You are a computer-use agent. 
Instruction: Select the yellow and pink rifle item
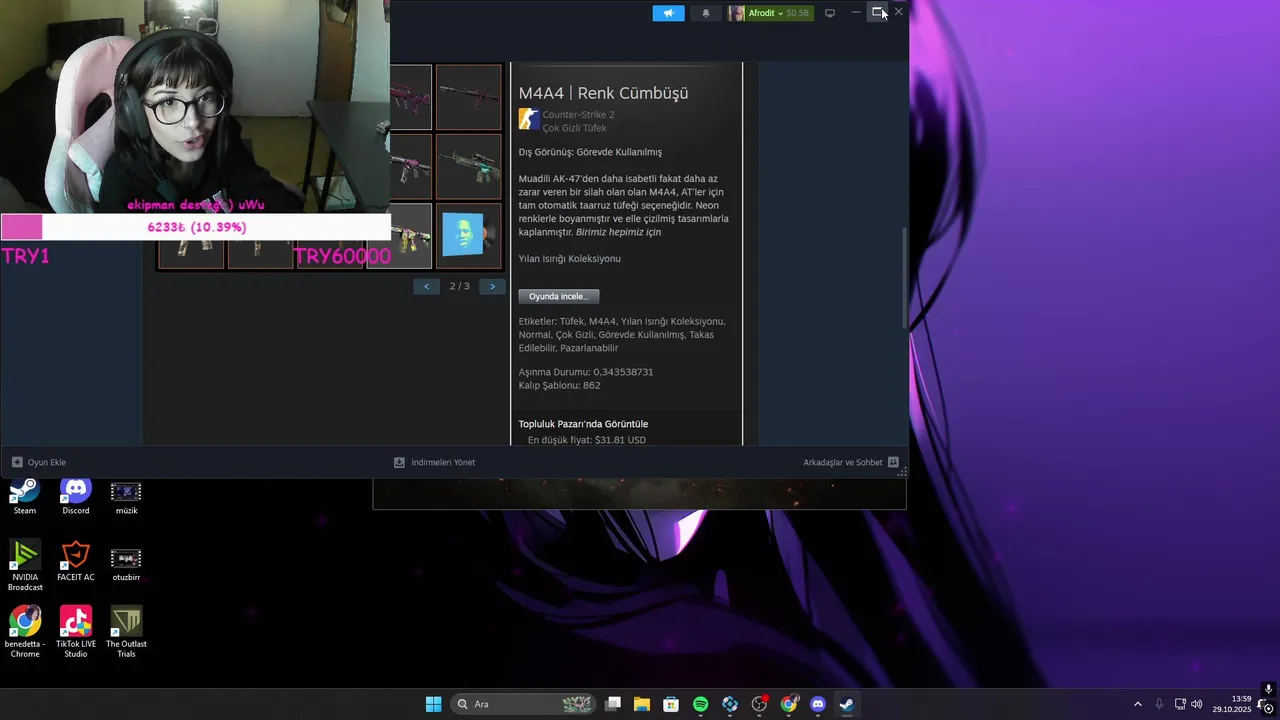coord(412,236)
